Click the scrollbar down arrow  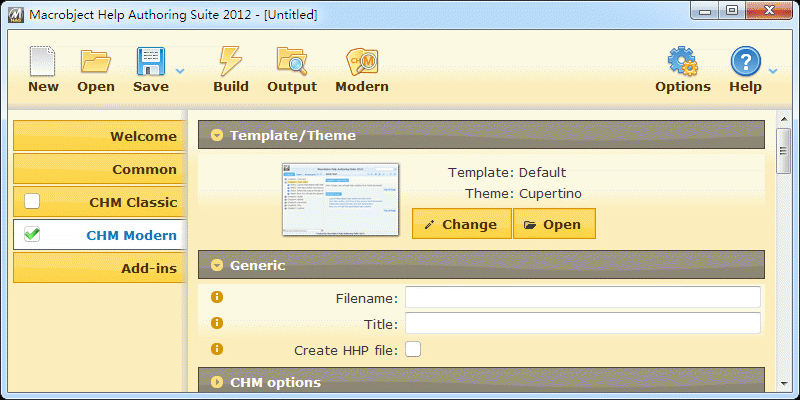[783, 384]
